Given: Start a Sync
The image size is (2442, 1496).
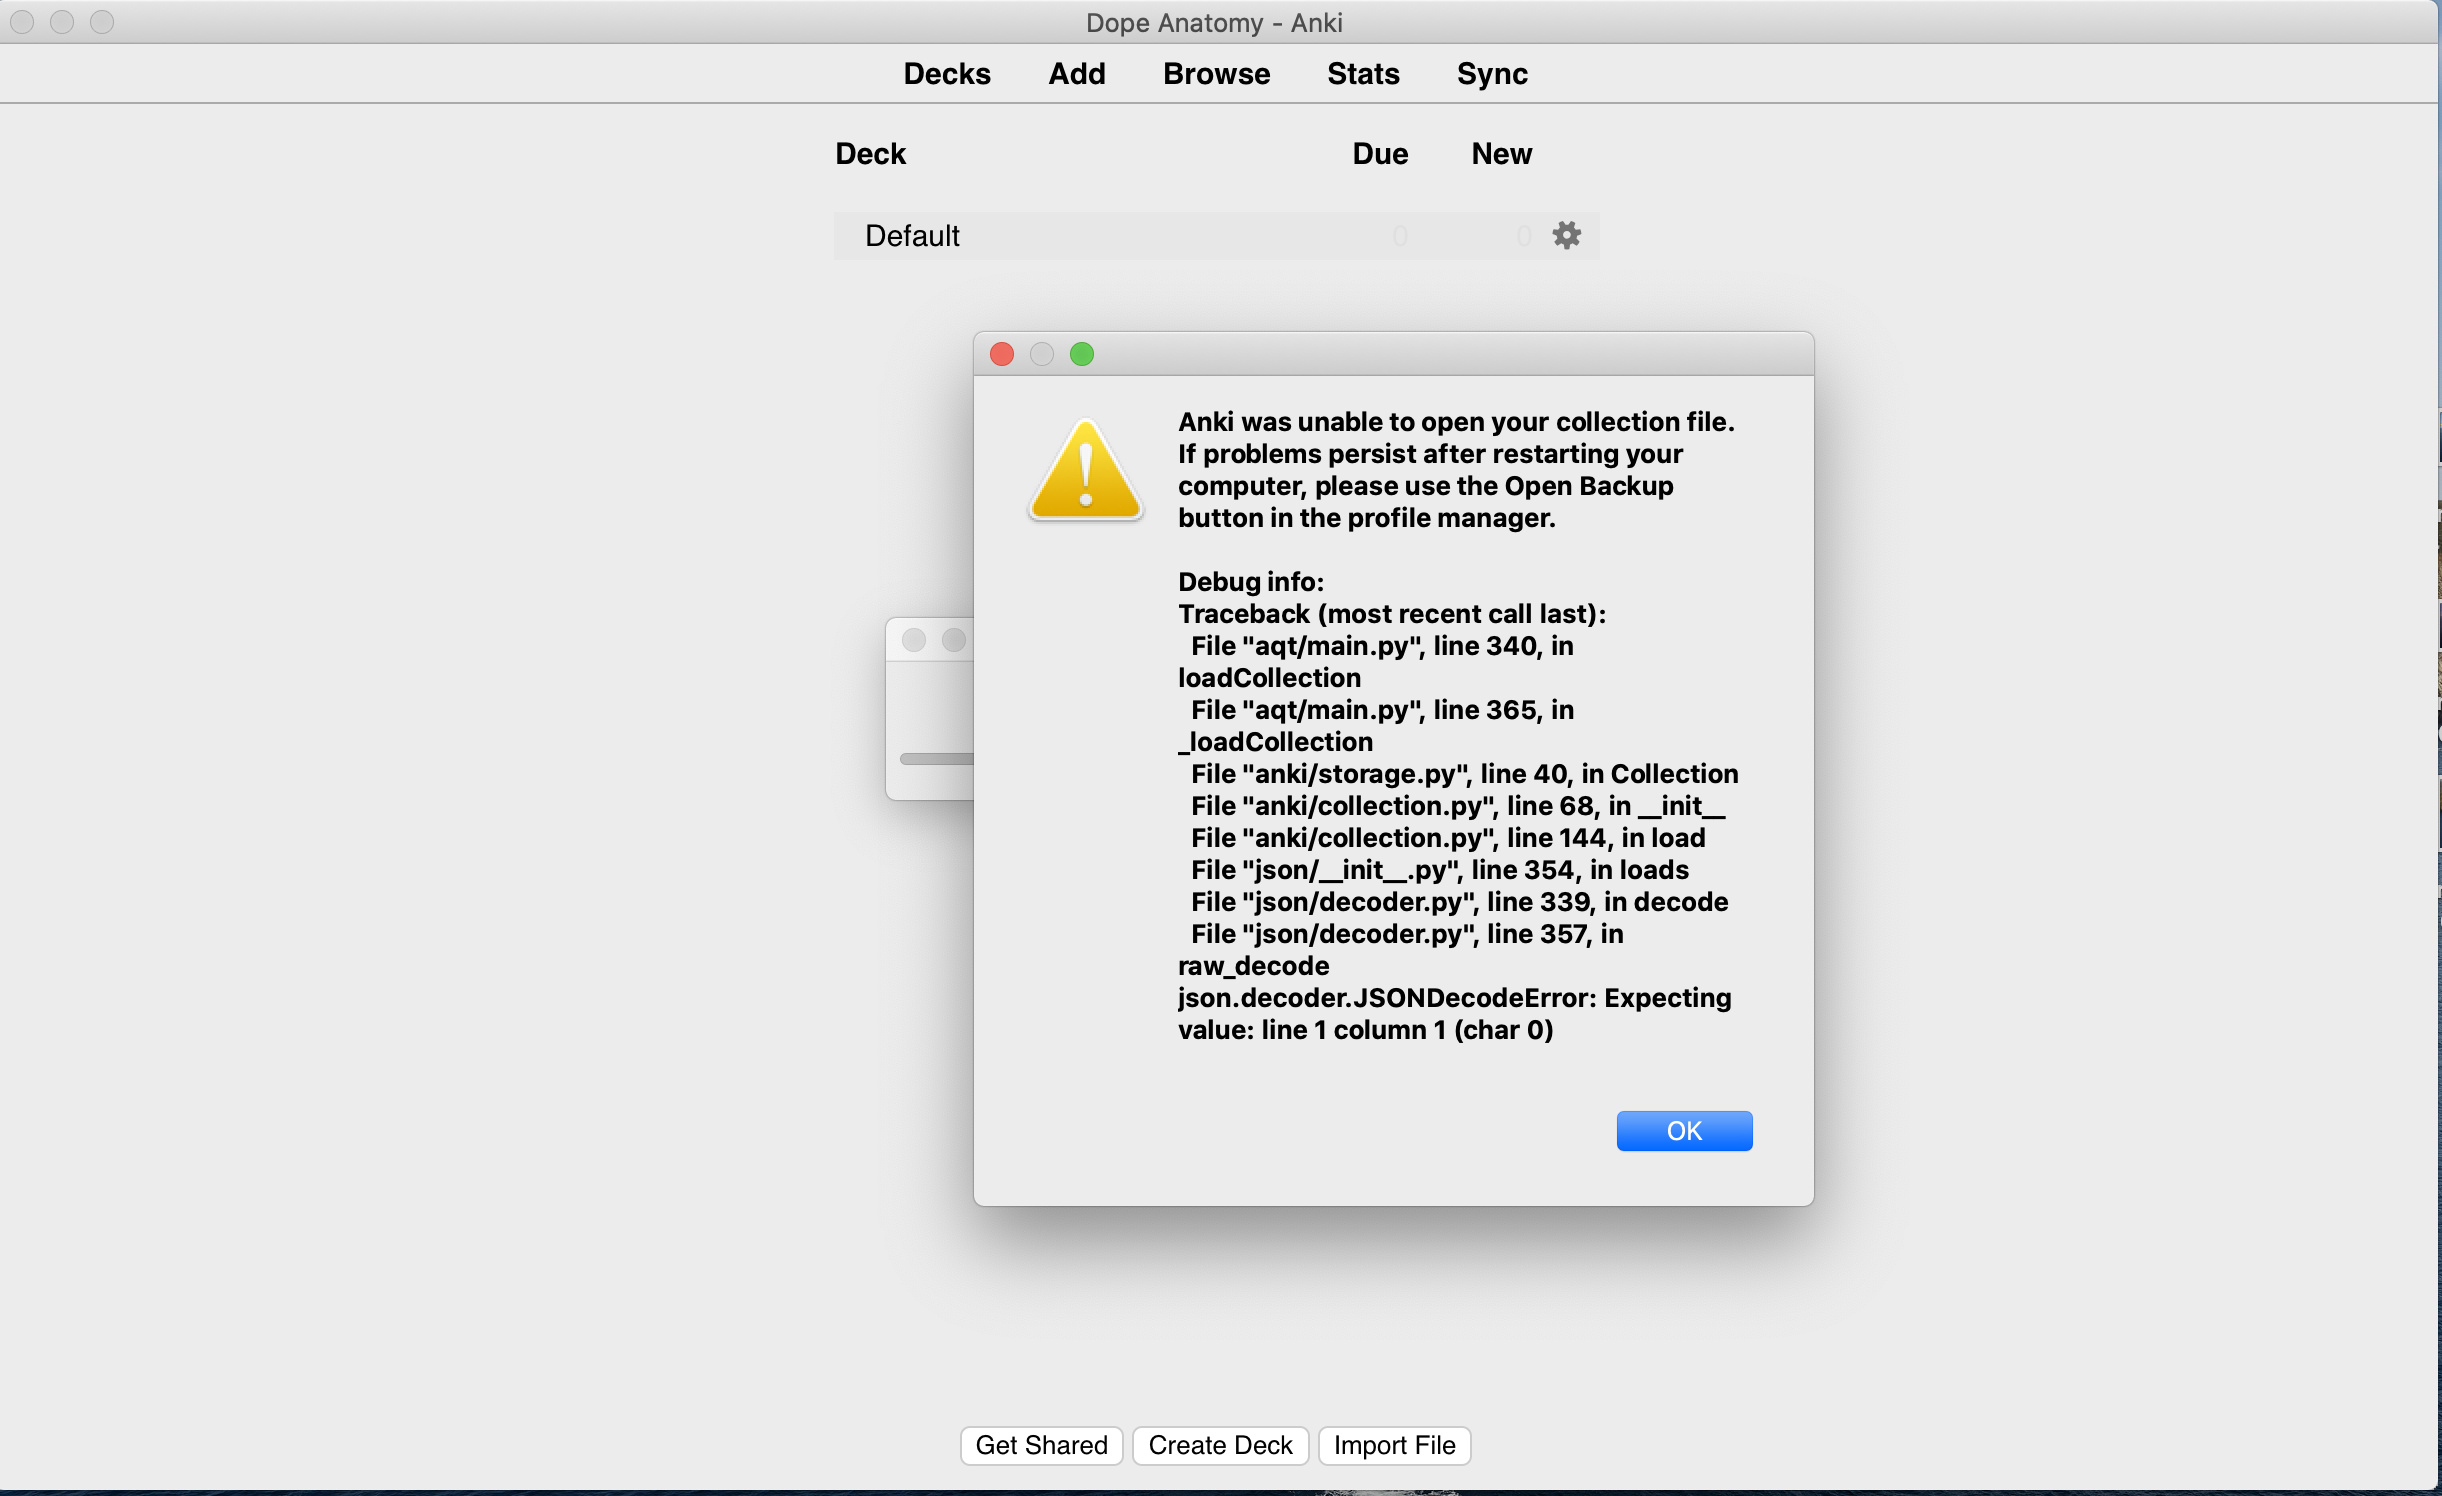Looking at the screenshot, I should 1492,74.
